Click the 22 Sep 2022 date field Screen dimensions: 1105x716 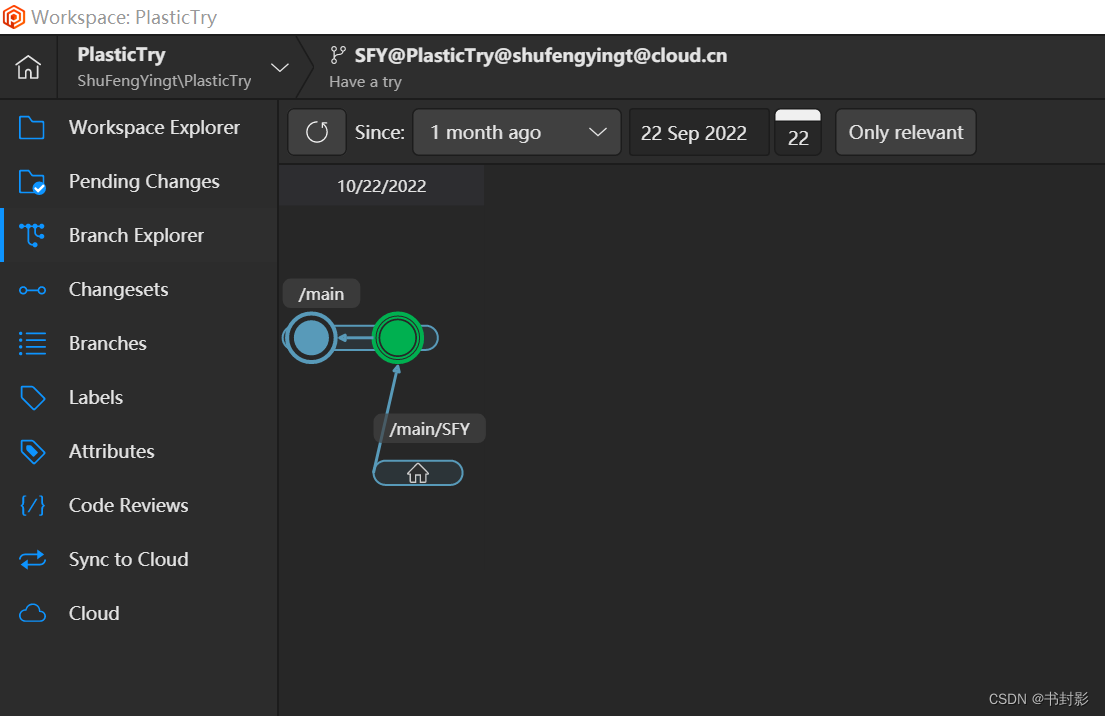click(698, 132)
